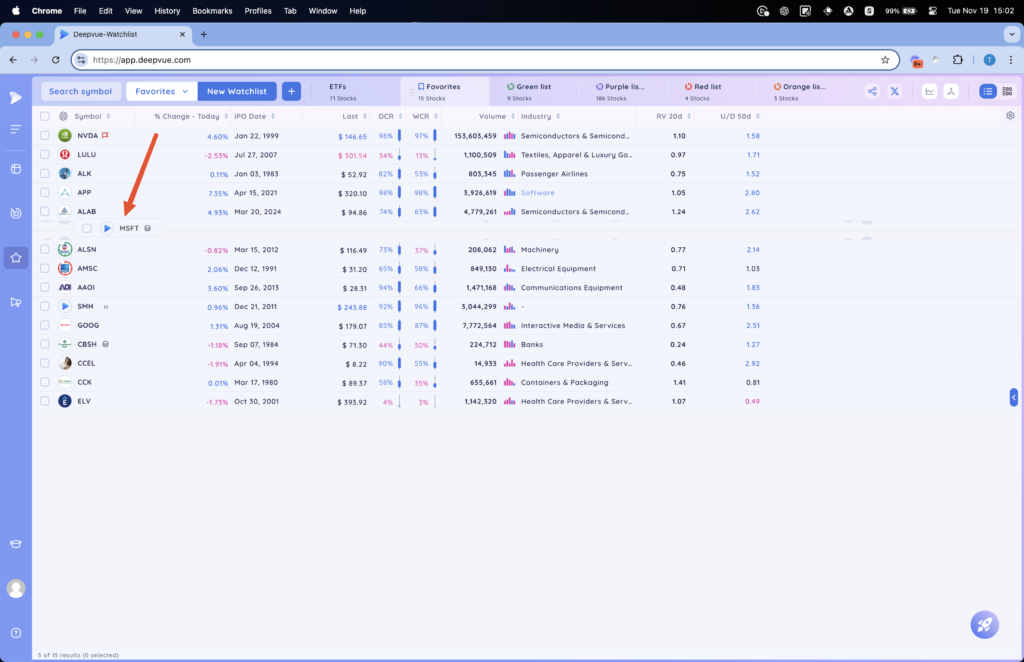The width and height of the screenshot is (1024, 662).
Task: Click the X (Twitter) share icon
Action: click(895, 91)
